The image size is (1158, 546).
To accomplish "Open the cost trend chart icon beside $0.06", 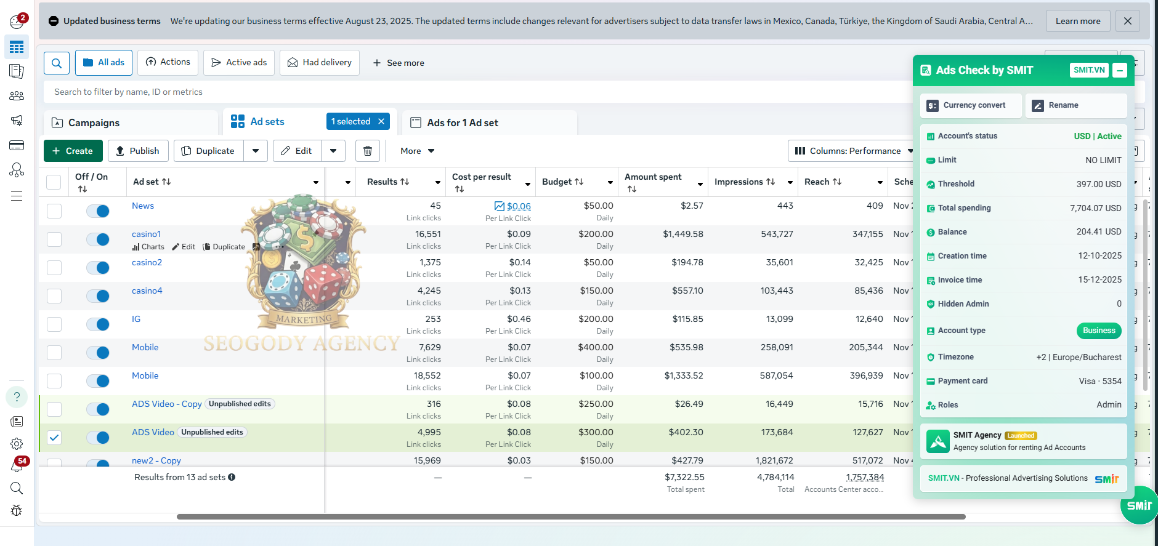I will [x=499, y=206].
